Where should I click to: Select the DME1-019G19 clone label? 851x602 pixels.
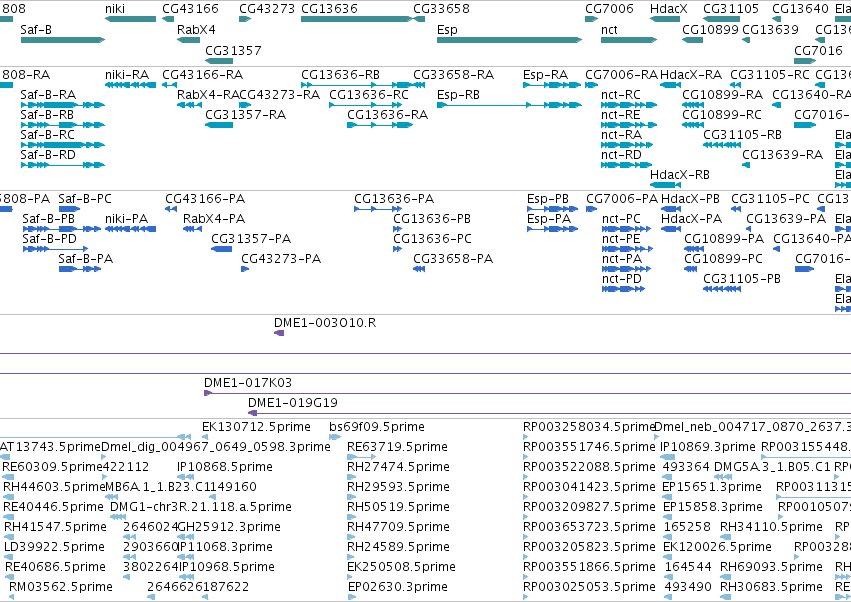tap(293, 403)
